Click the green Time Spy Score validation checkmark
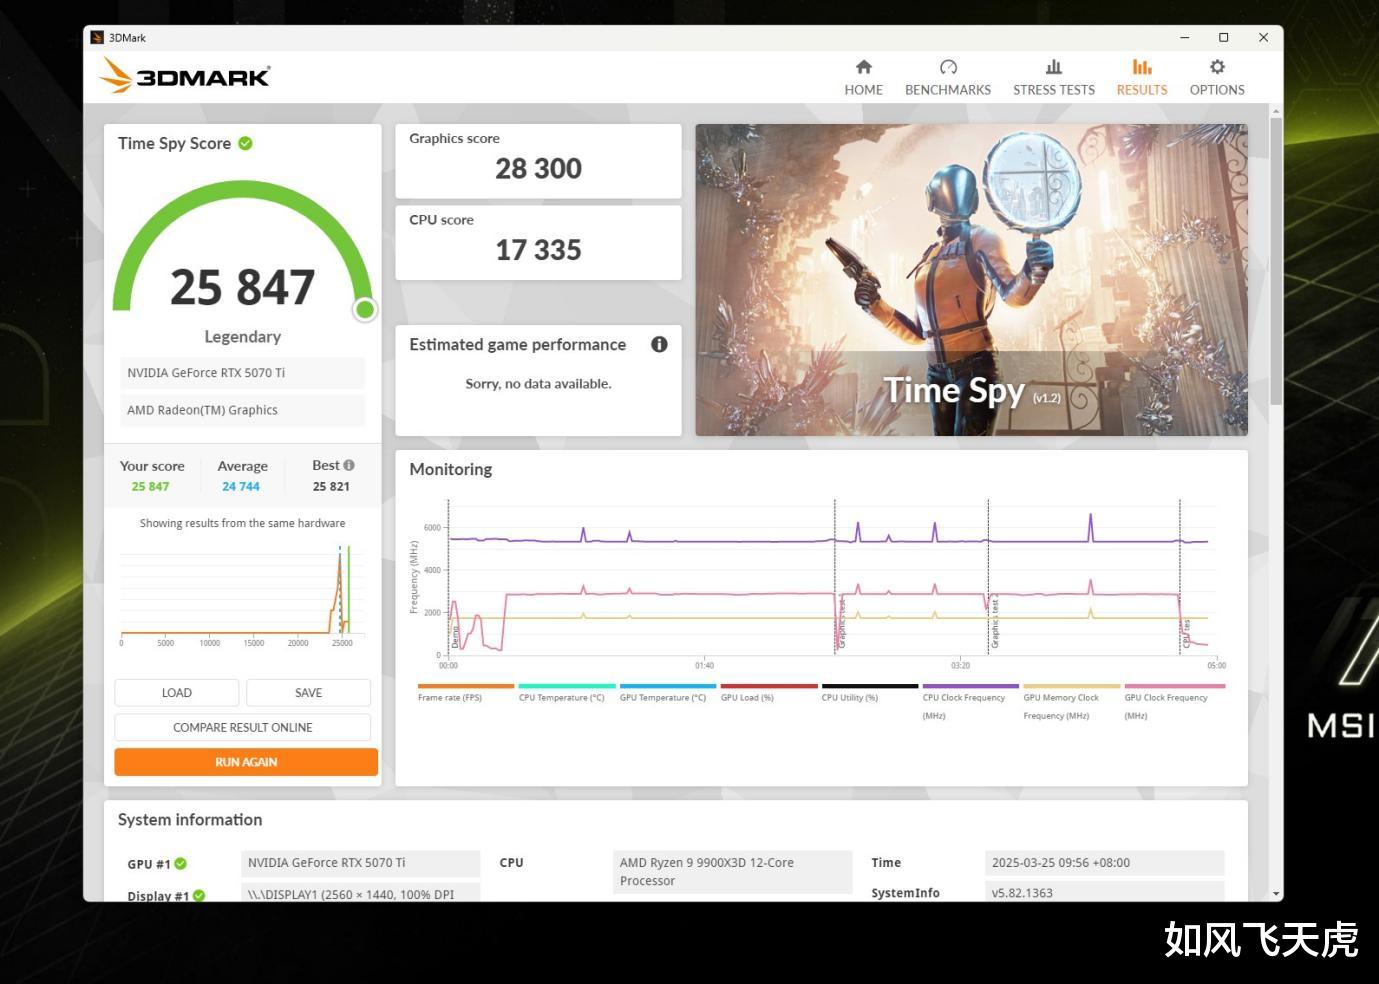 (x=245, y=143)
